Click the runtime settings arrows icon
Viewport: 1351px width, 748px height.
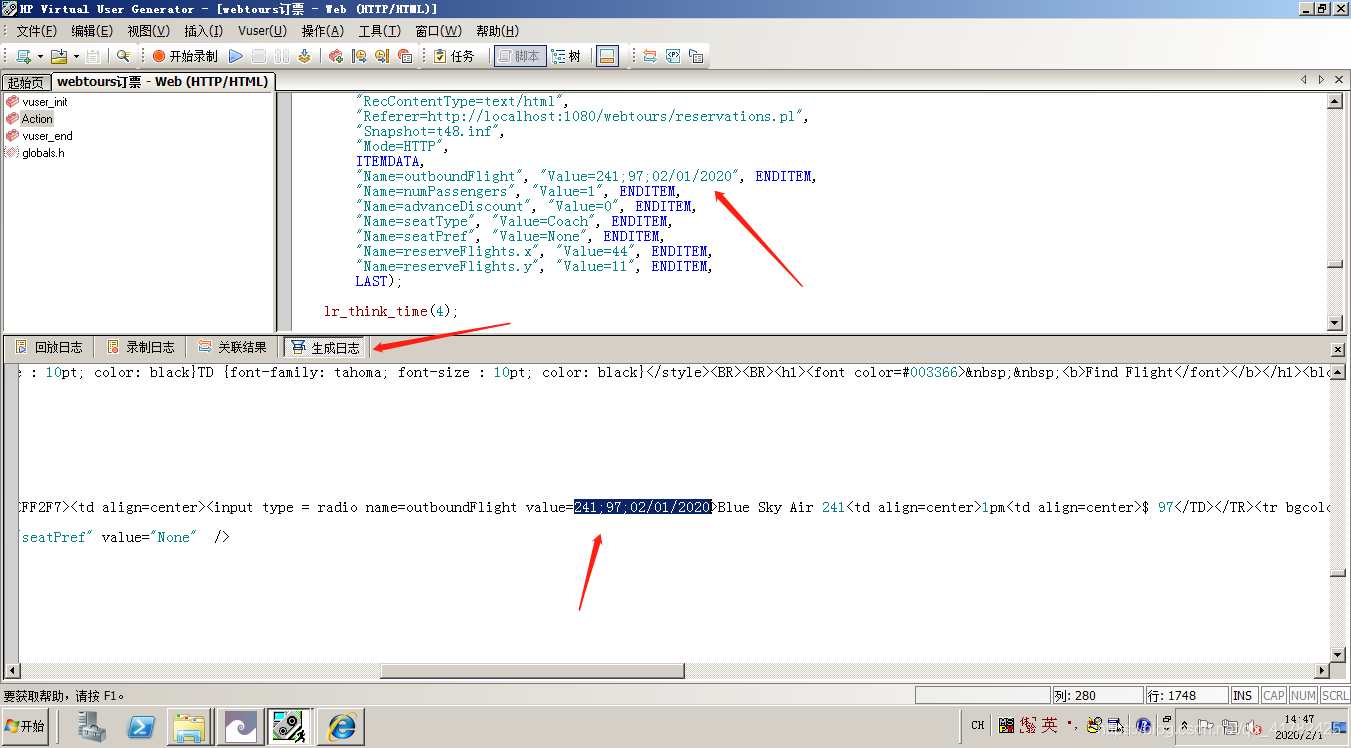tap(650, 56)
